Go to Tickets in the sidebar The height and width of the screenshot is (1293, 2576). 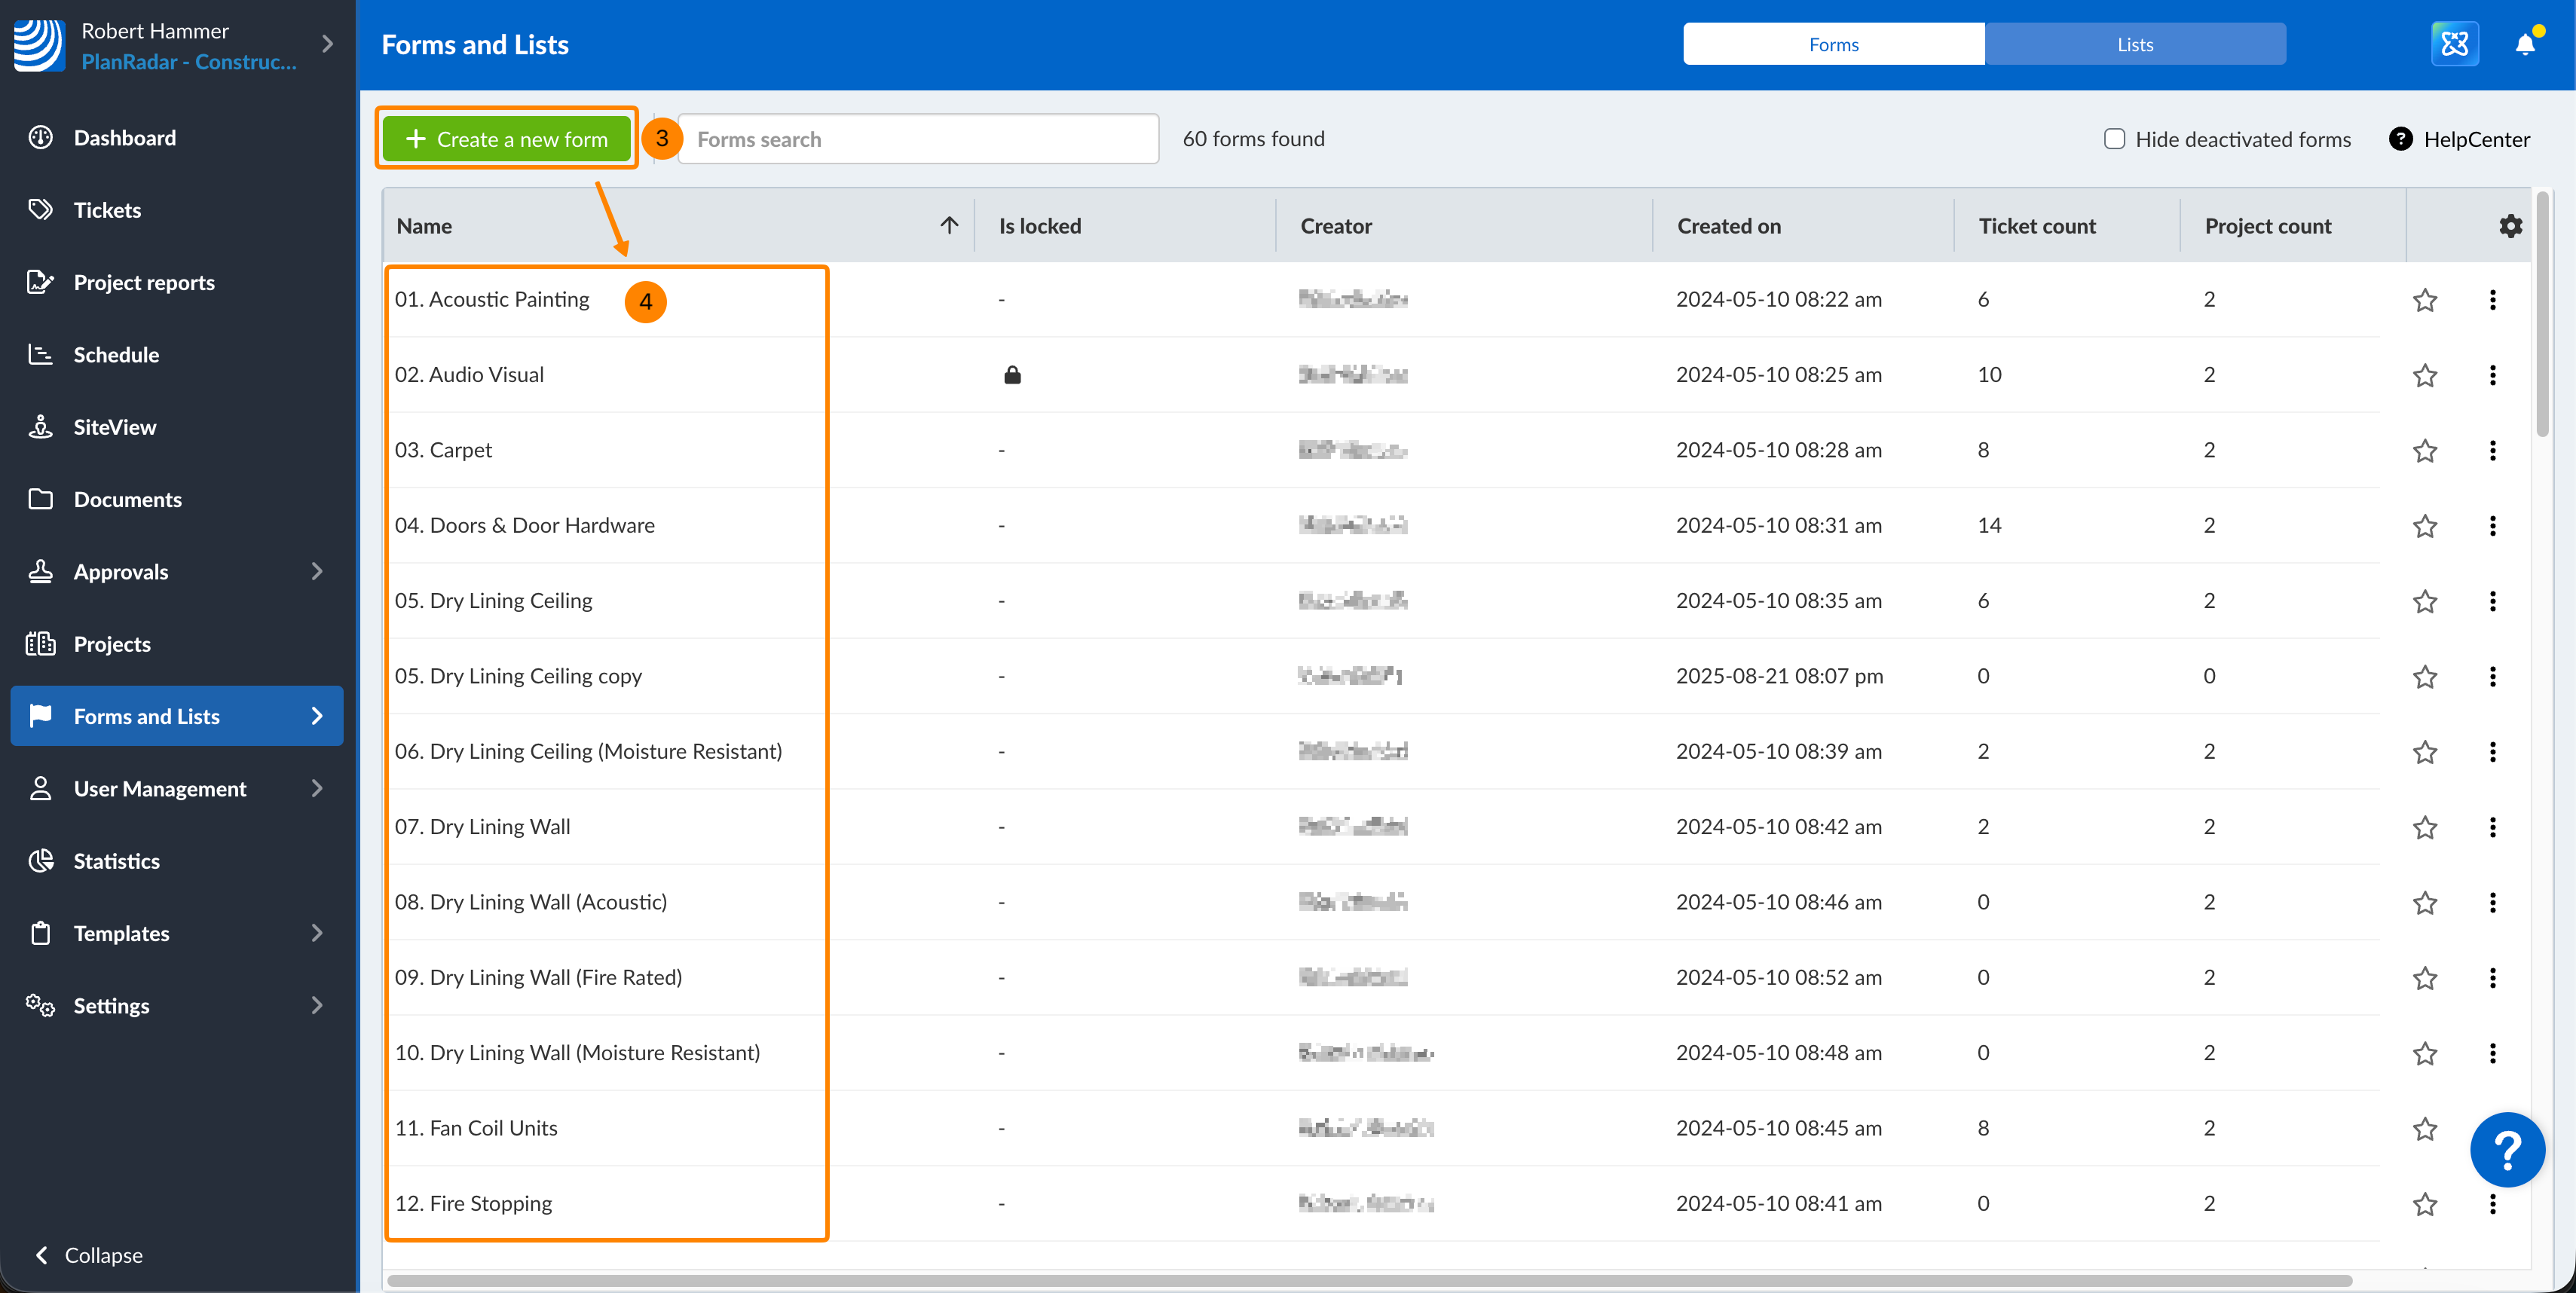tap(107, 210)
